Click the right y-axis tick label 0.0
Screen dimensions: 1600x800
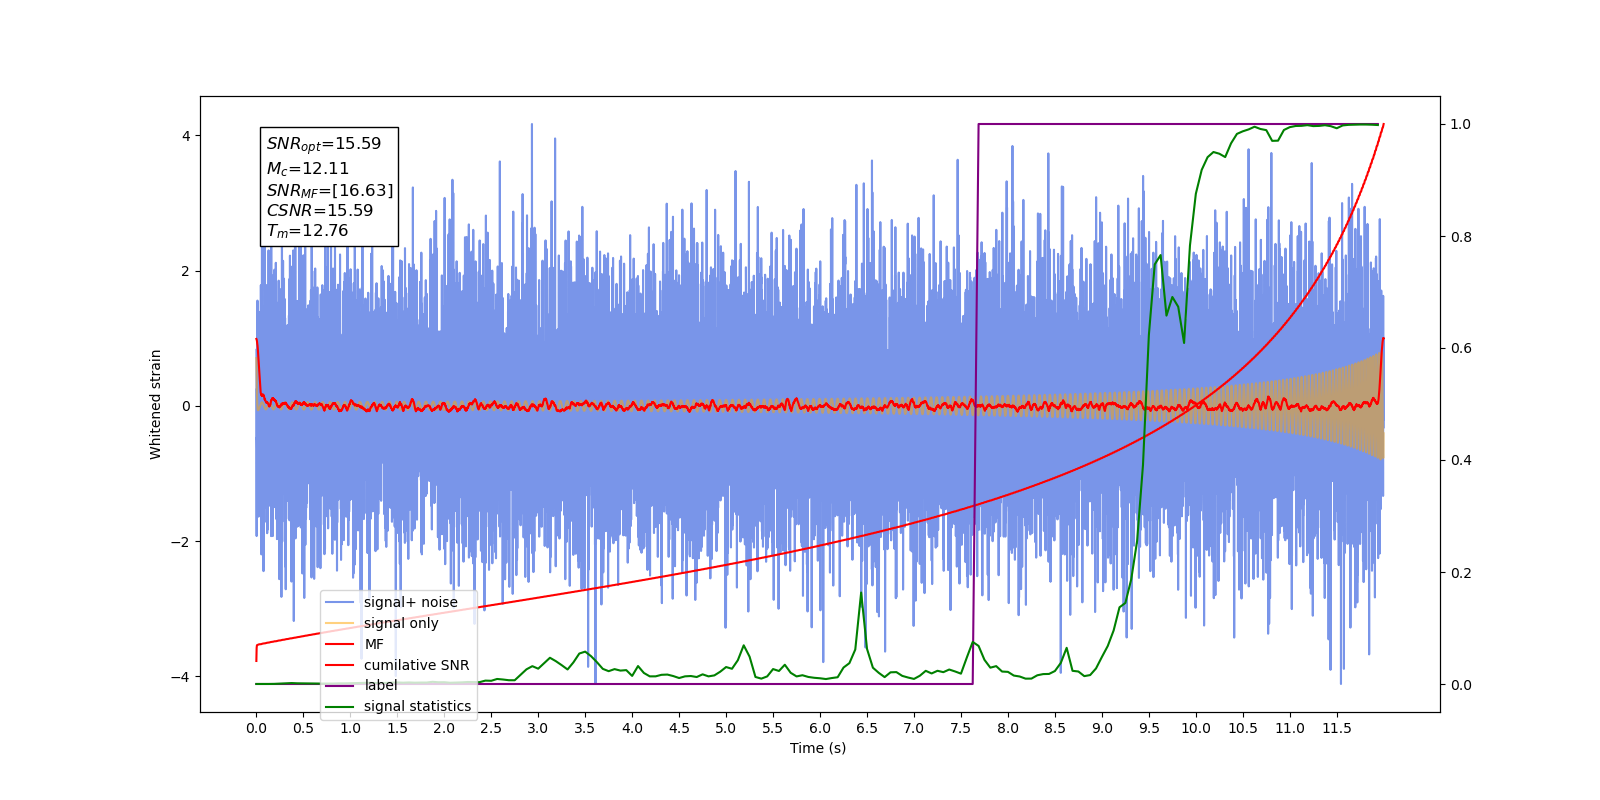1461,685
